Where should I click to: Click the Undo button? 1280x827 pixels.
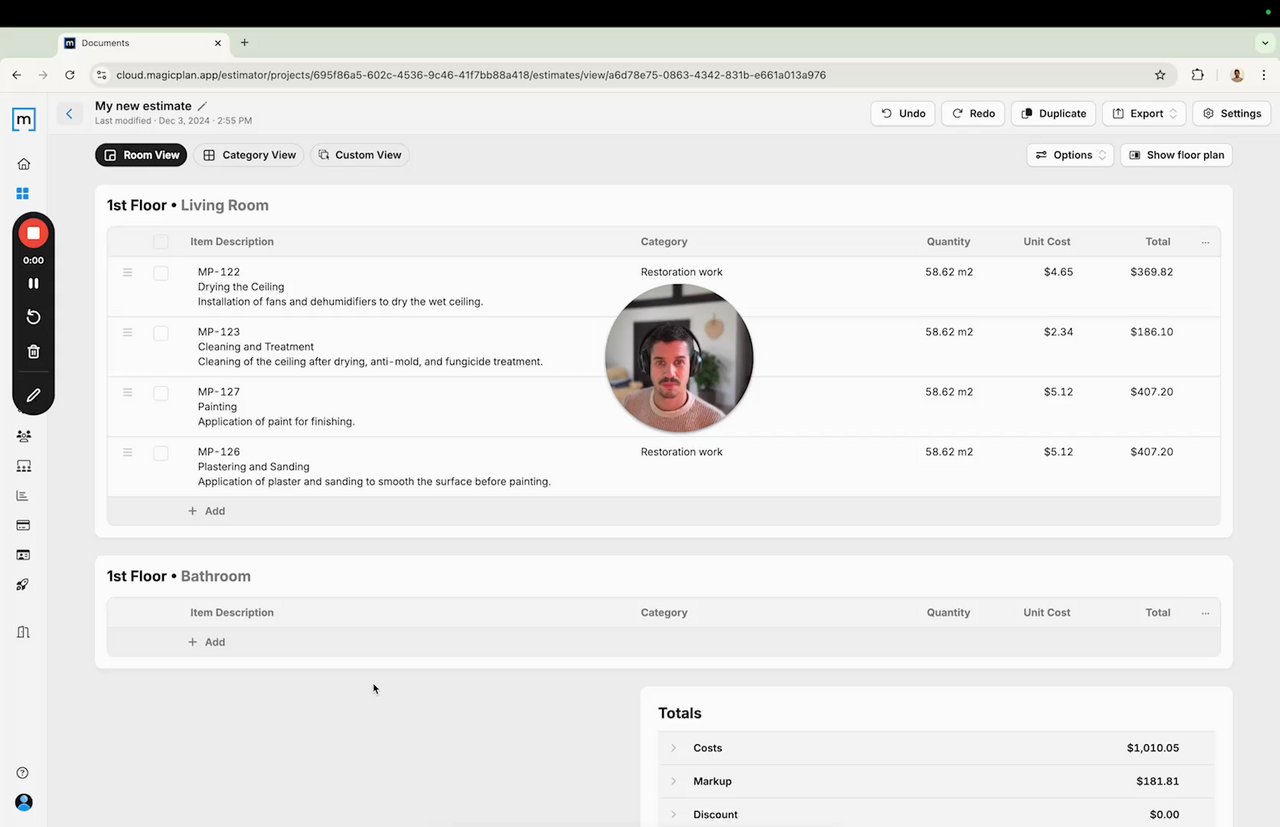[x=903, y=114]
